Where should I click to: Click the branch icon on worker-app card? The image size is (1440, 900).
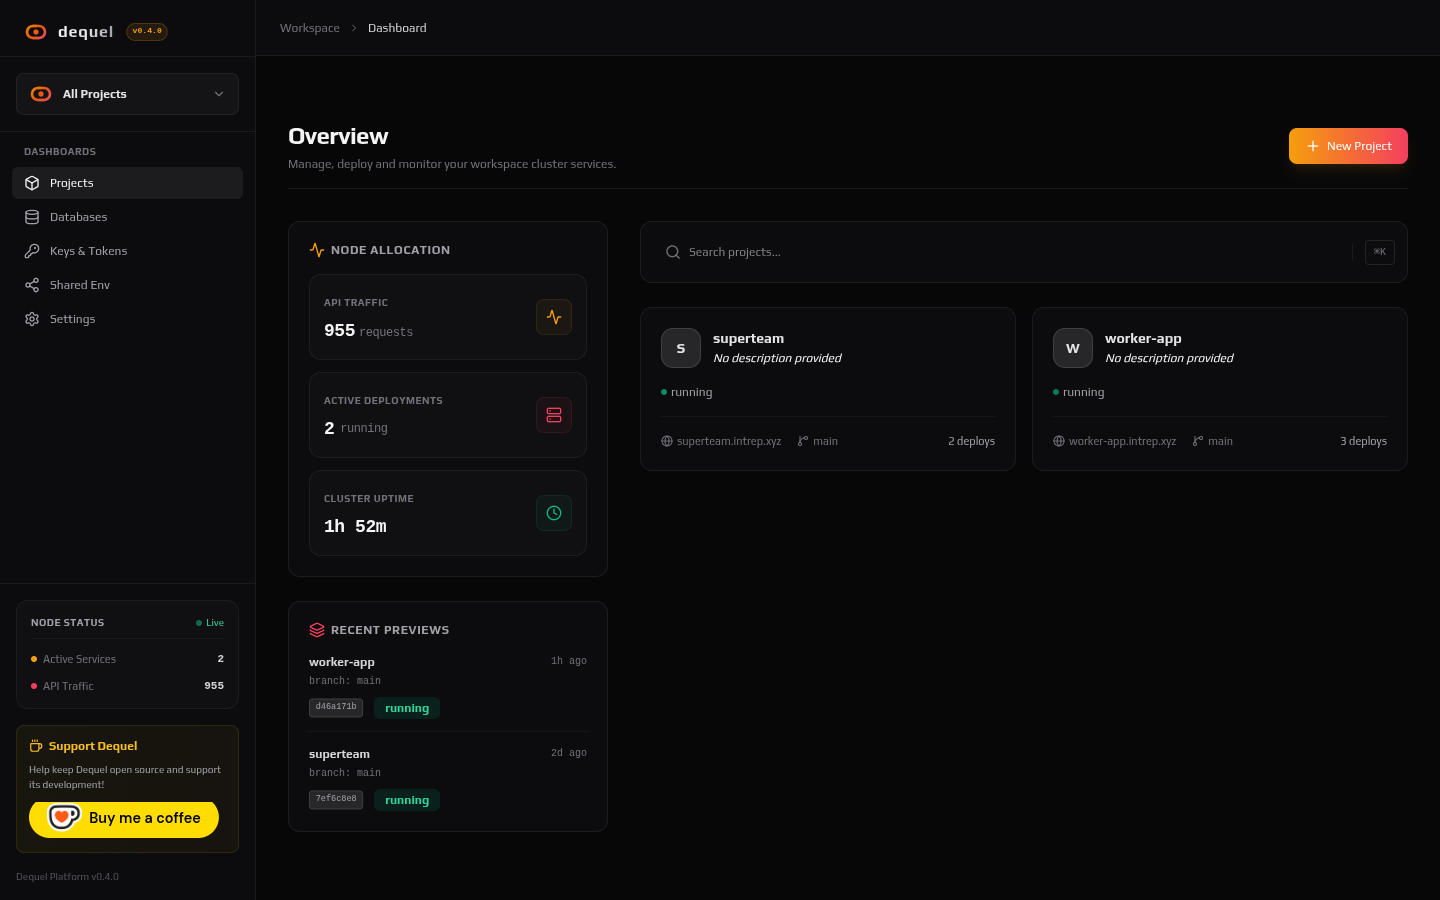(1198, 441)
